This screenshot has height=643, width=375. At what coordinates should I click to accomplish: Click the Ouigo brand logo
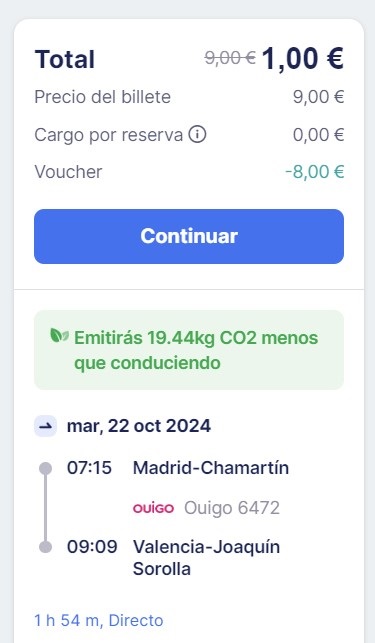tap(153, 508)
